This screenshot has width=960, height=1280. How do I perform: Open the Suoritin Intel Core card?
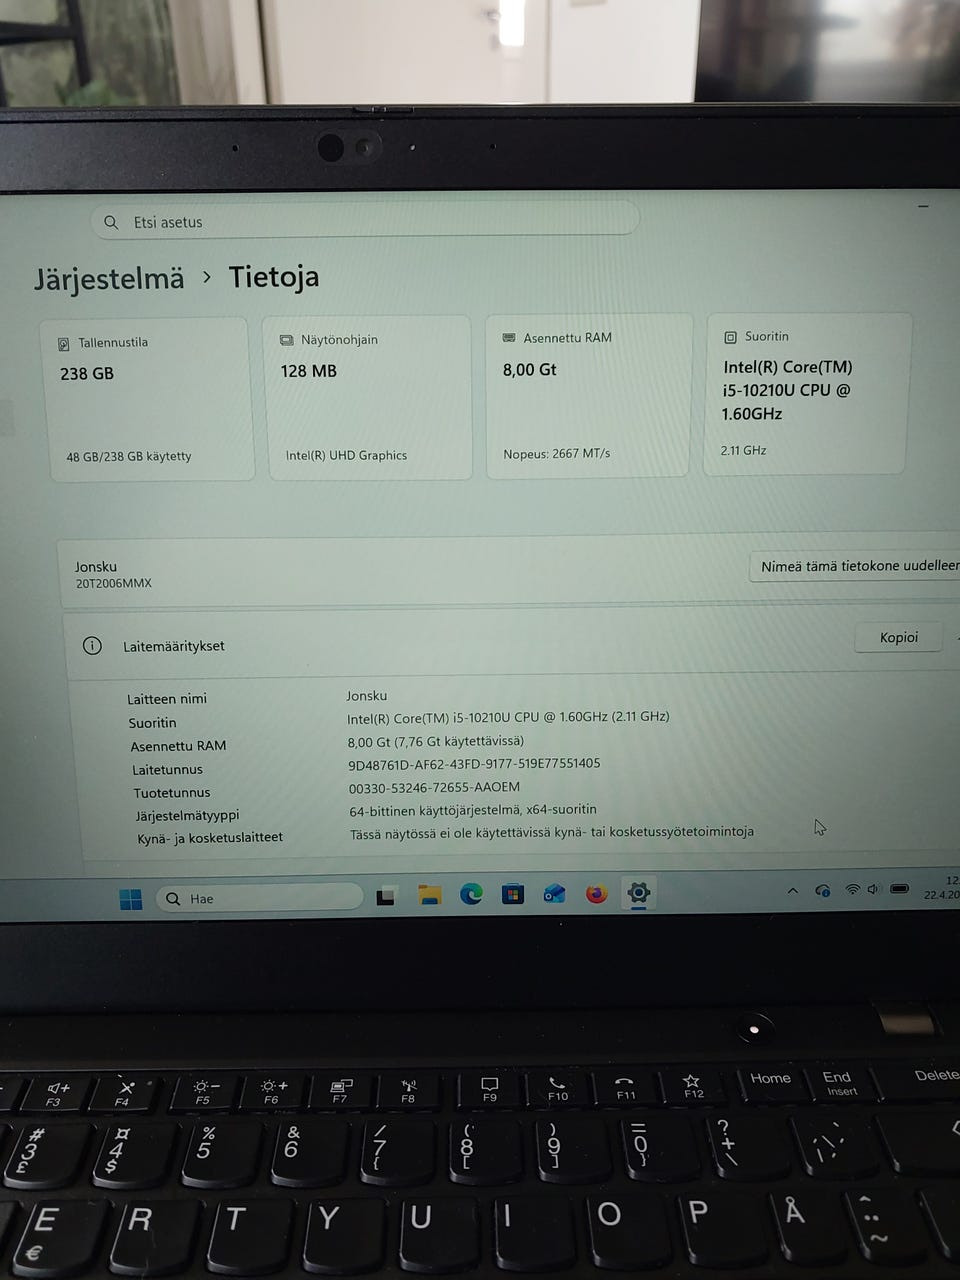(807, 394)
